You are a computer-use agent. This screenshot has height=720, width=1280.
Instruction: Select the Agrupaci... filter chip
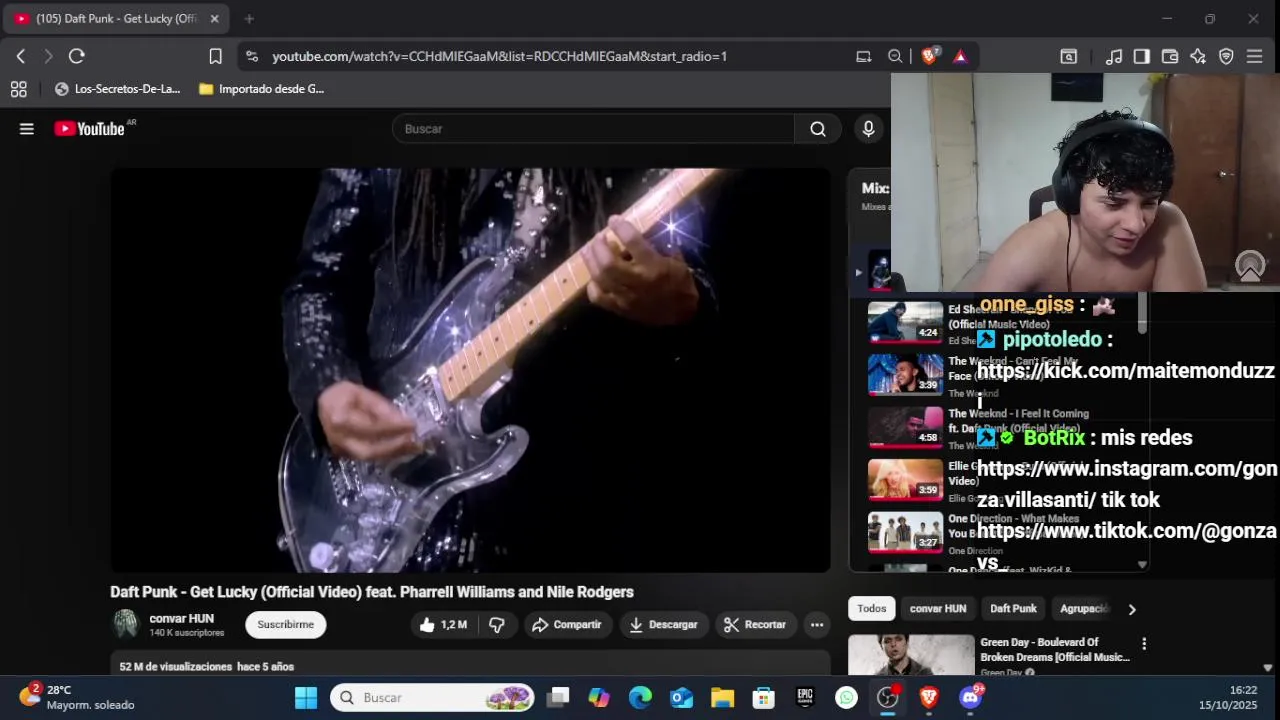coord(1084,608)
